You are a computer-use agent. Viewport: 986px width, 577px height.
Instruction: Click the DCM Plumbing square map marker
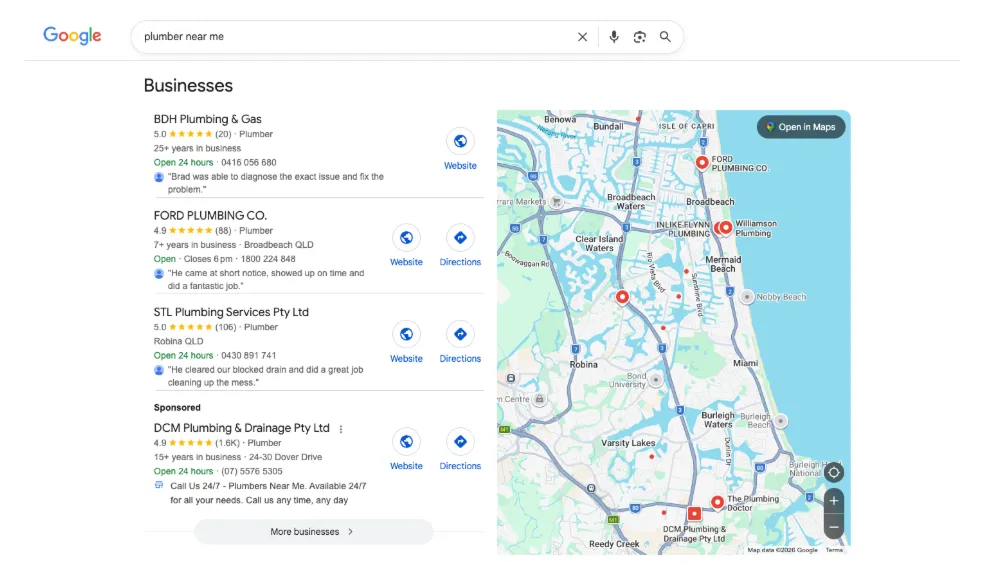pos(694,514)
